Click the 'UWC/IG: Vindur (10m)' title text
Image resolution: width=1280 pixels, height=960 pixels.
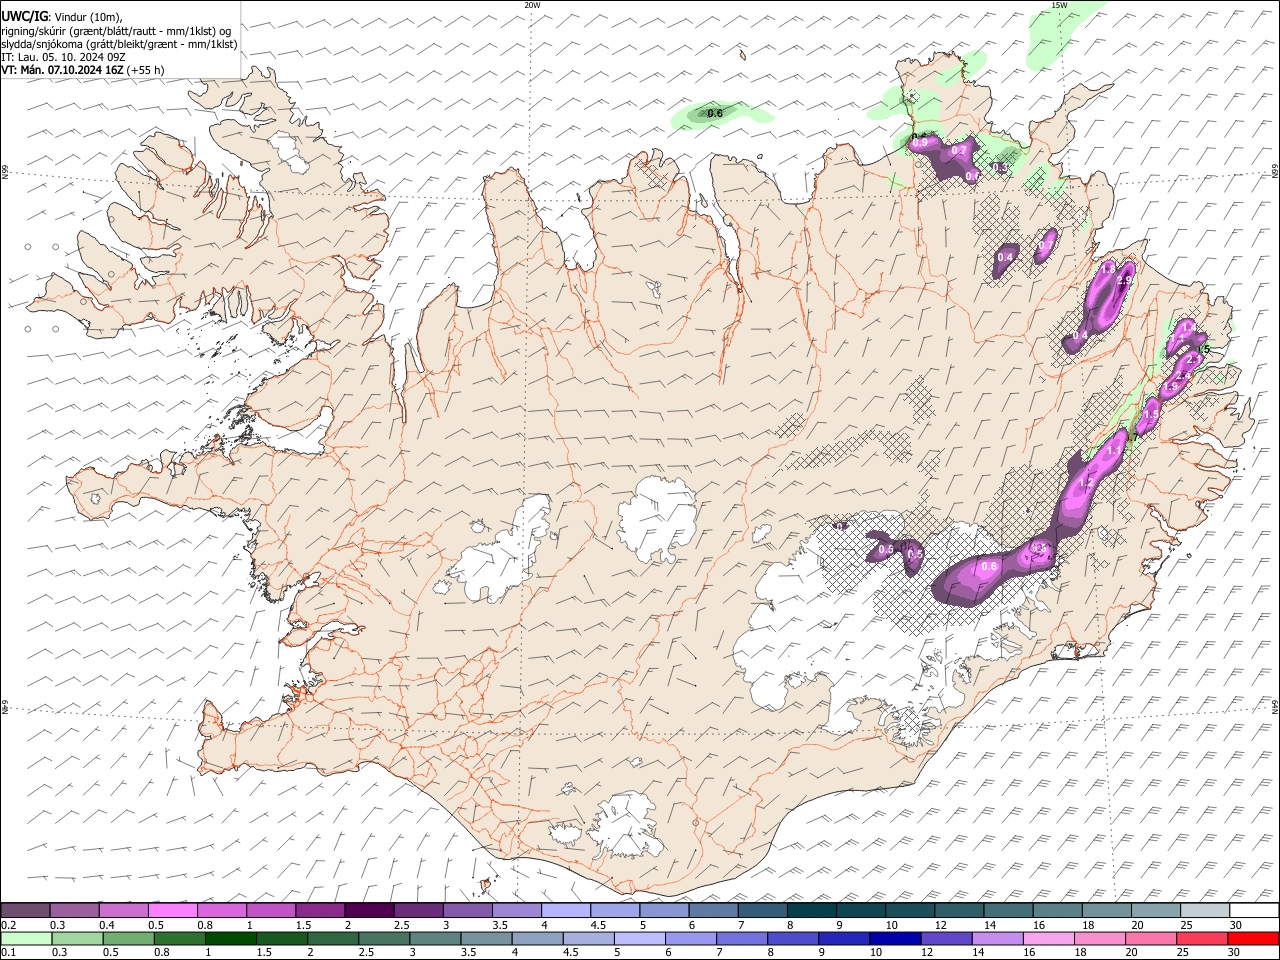[x=62, y=17]
